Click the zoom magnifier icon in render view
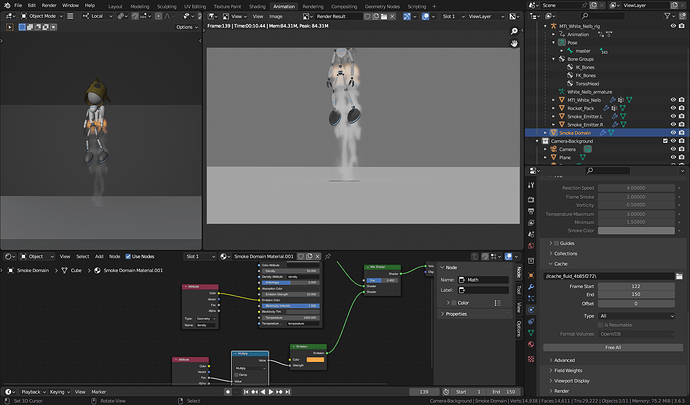This screenshot has height=405, width=690. point(514,31)
